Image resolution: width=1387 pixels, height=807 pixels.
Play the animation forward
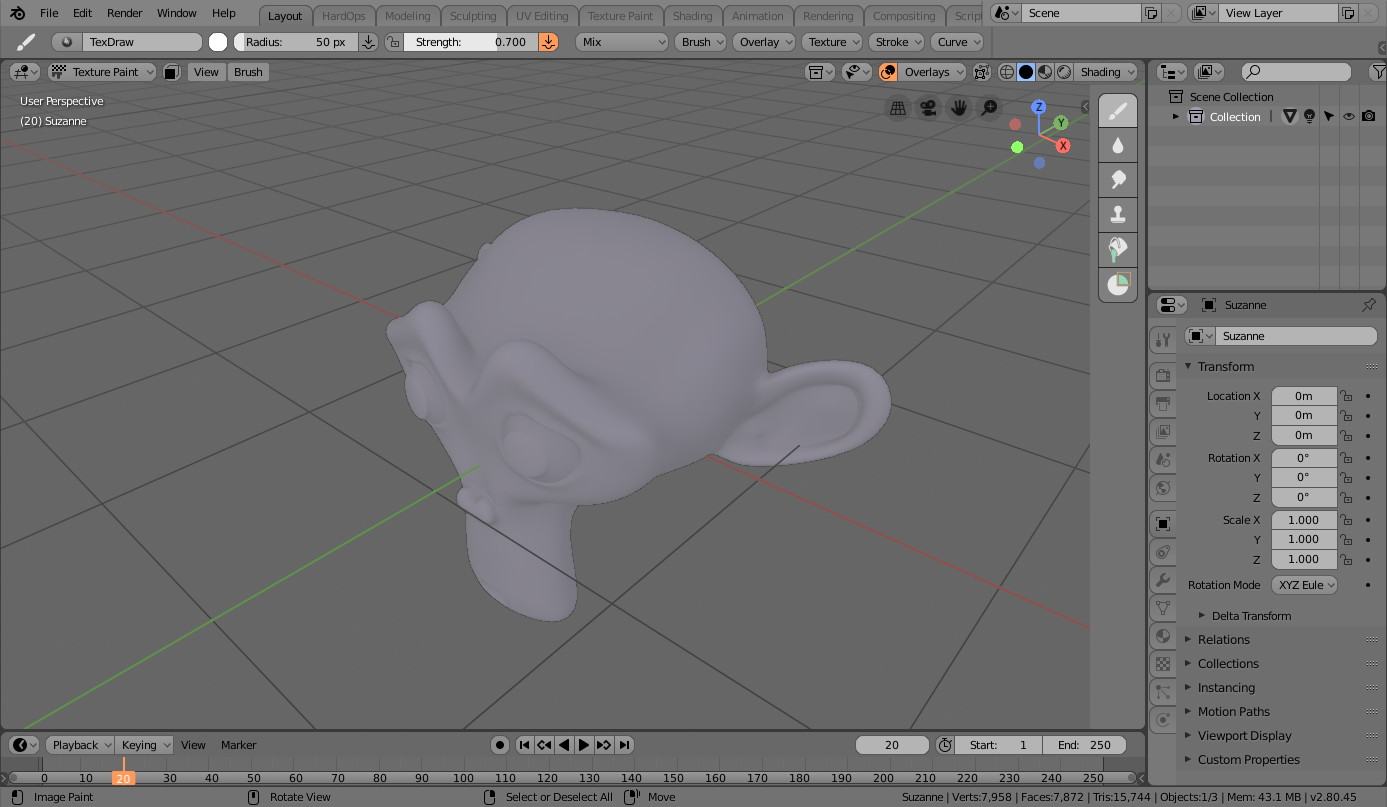[x=584, y=745]
